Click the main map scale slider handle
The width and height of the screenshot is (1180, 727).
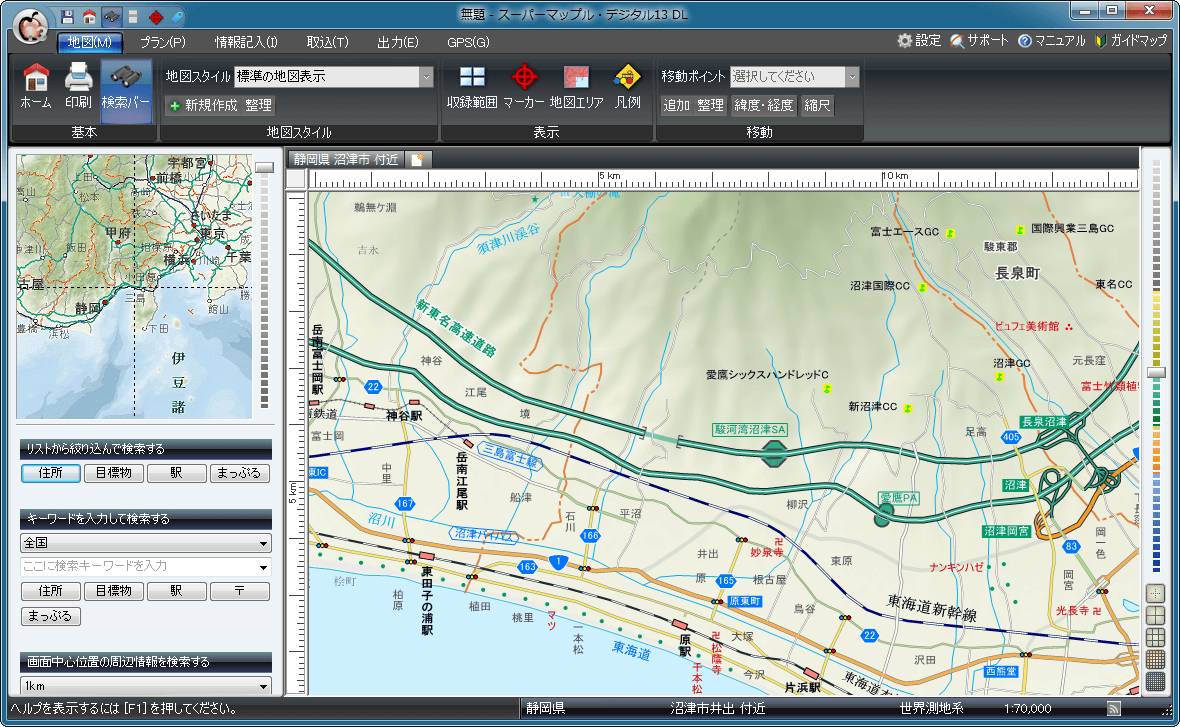(1156, 373)
